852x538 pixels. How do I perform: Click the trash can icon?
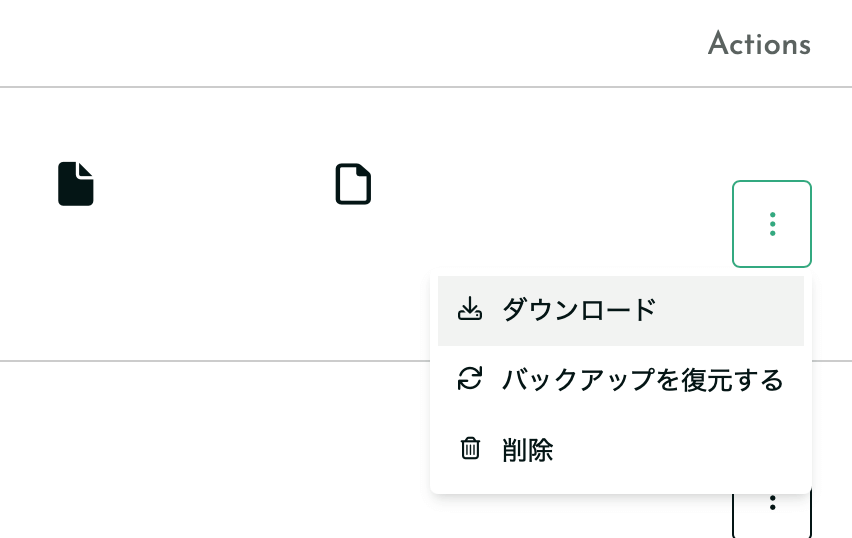(470, 448)
